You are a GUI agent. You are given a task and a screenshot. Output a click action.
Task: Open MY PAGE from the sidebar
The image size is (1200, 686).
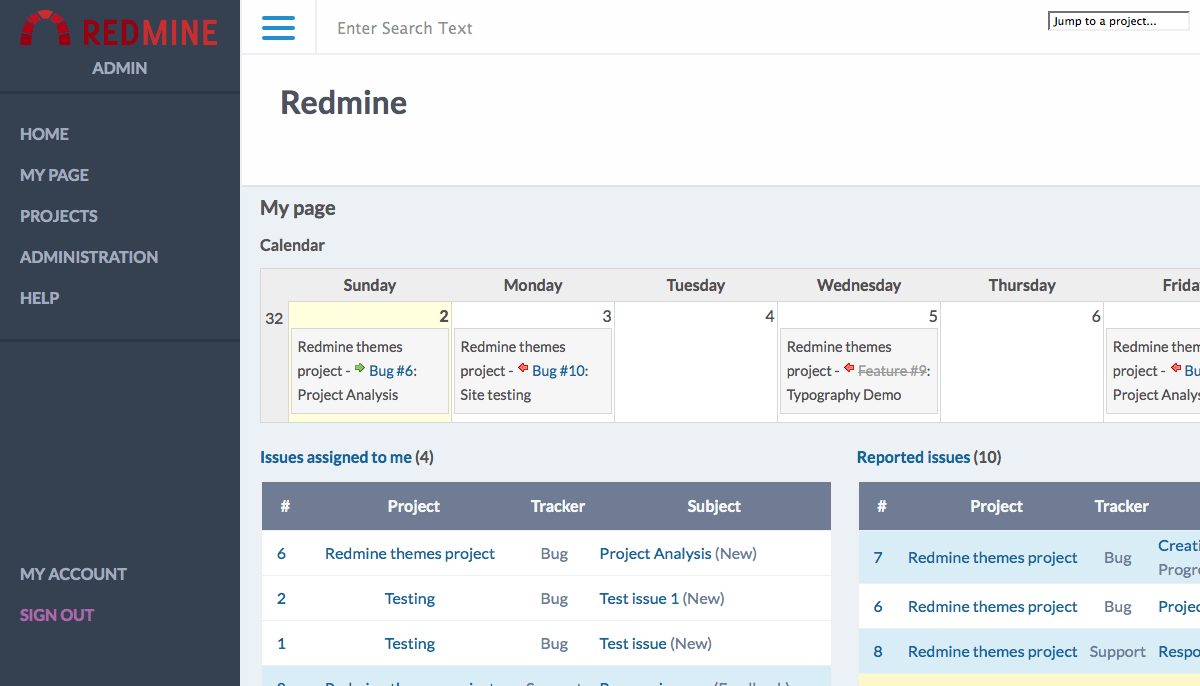[x=54, y=175]
